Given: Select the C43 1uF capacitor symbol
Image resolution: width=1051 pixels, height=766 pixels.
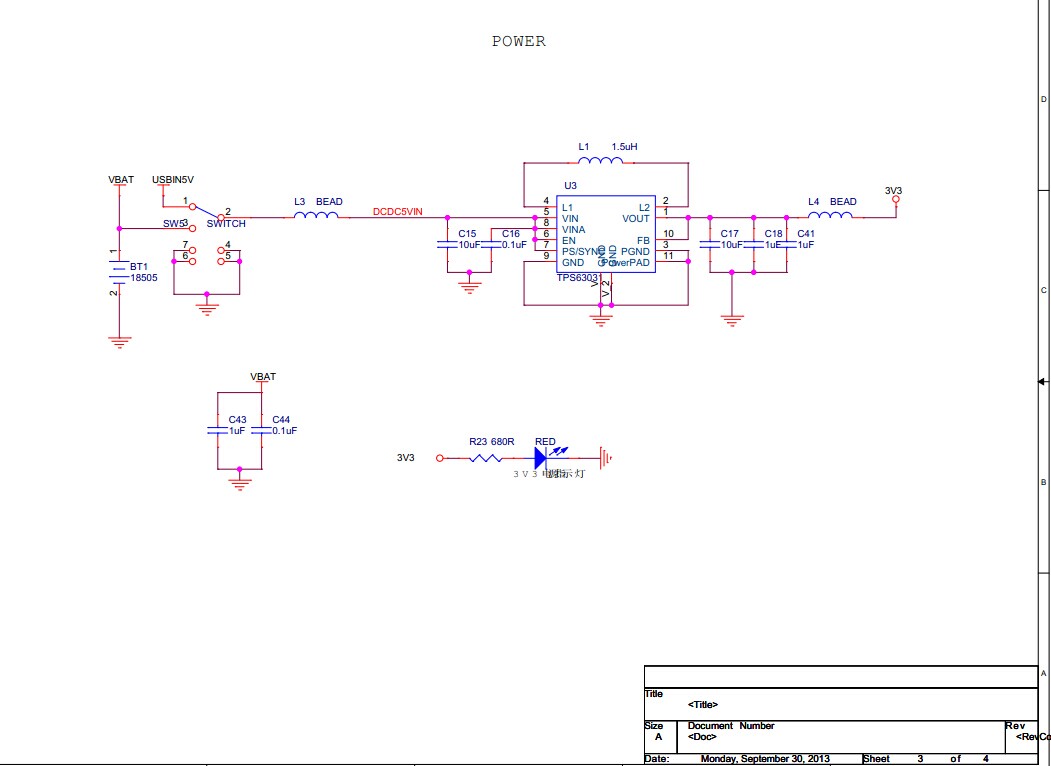Looking at the screenshot, I should point(217,430).
